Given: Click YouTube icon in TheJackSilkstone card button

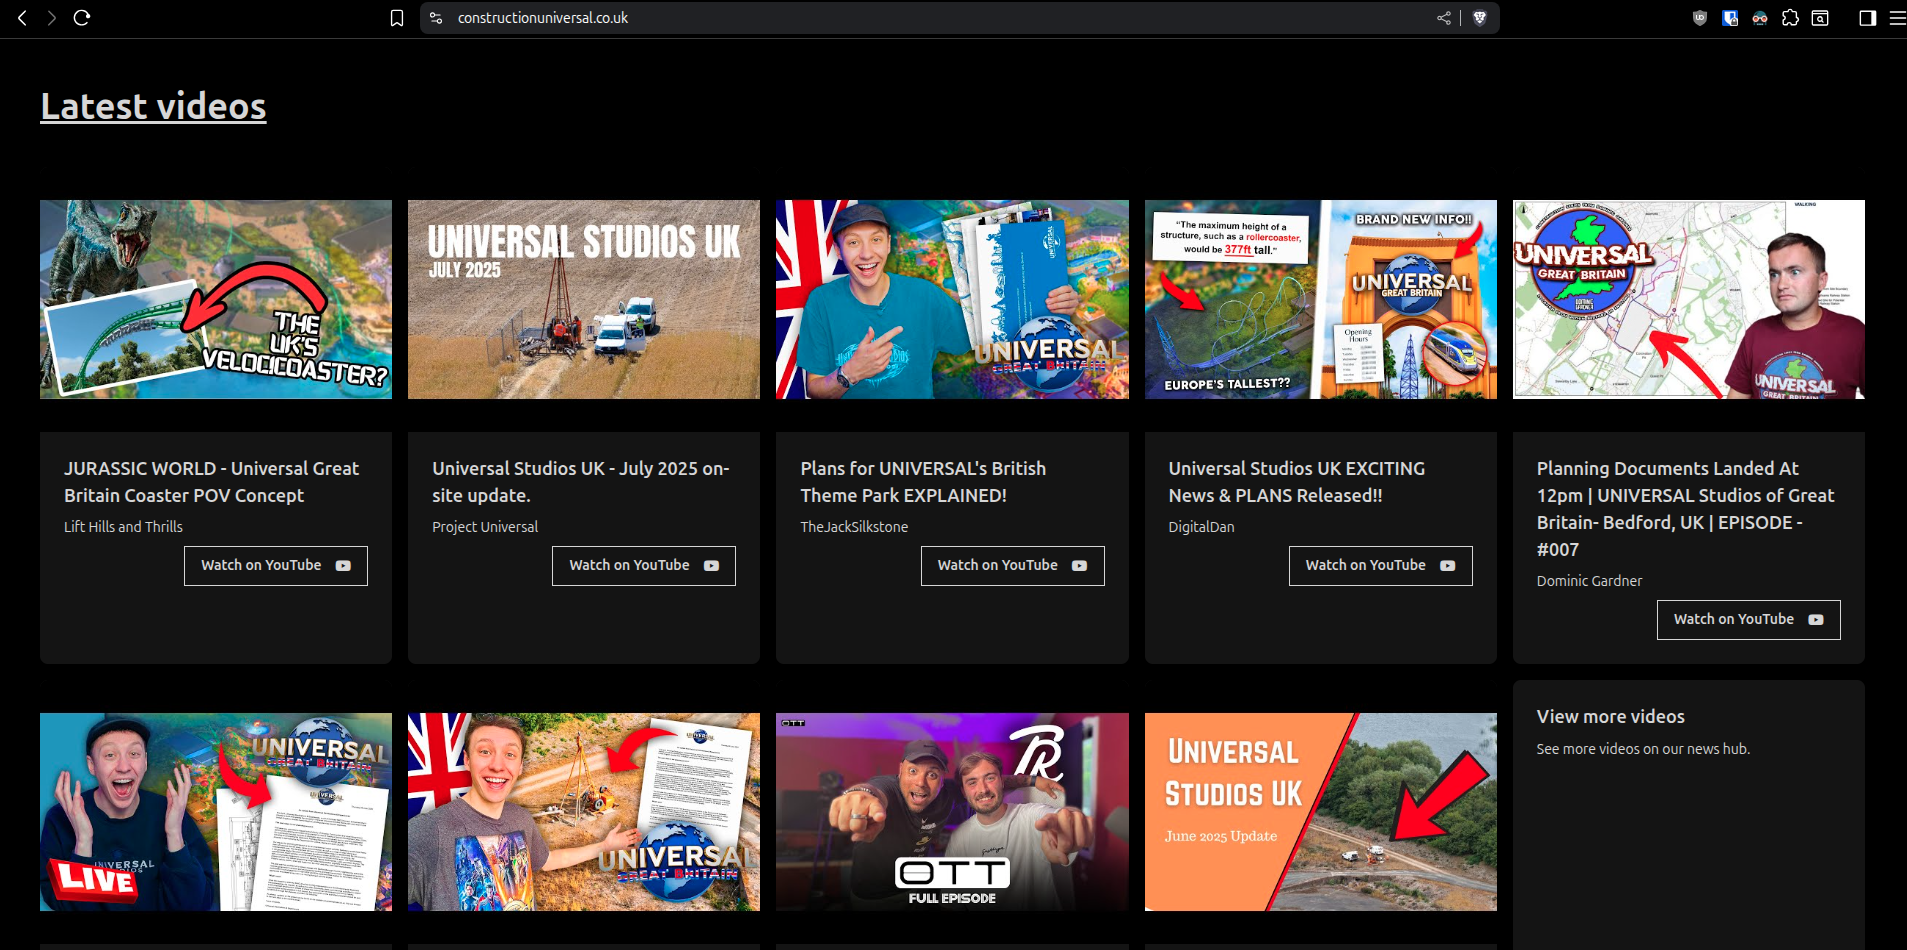Looking at the screenshot, I should [x=1079, y=566].
